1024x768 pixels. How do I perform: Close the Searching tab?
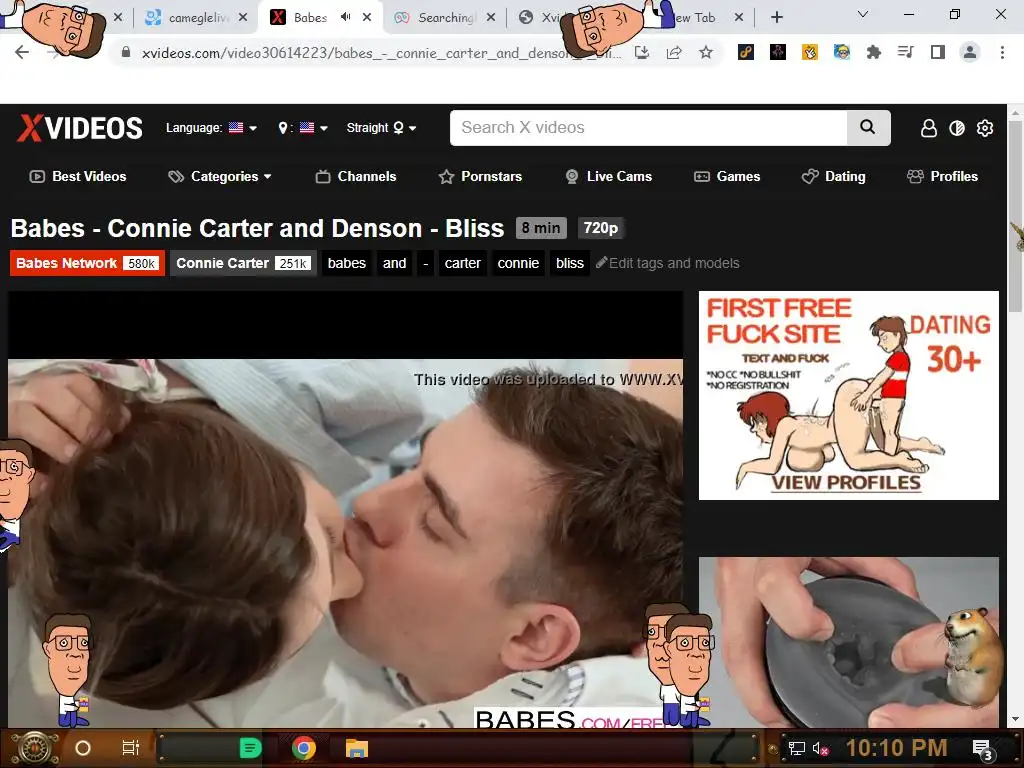[491, 18]
